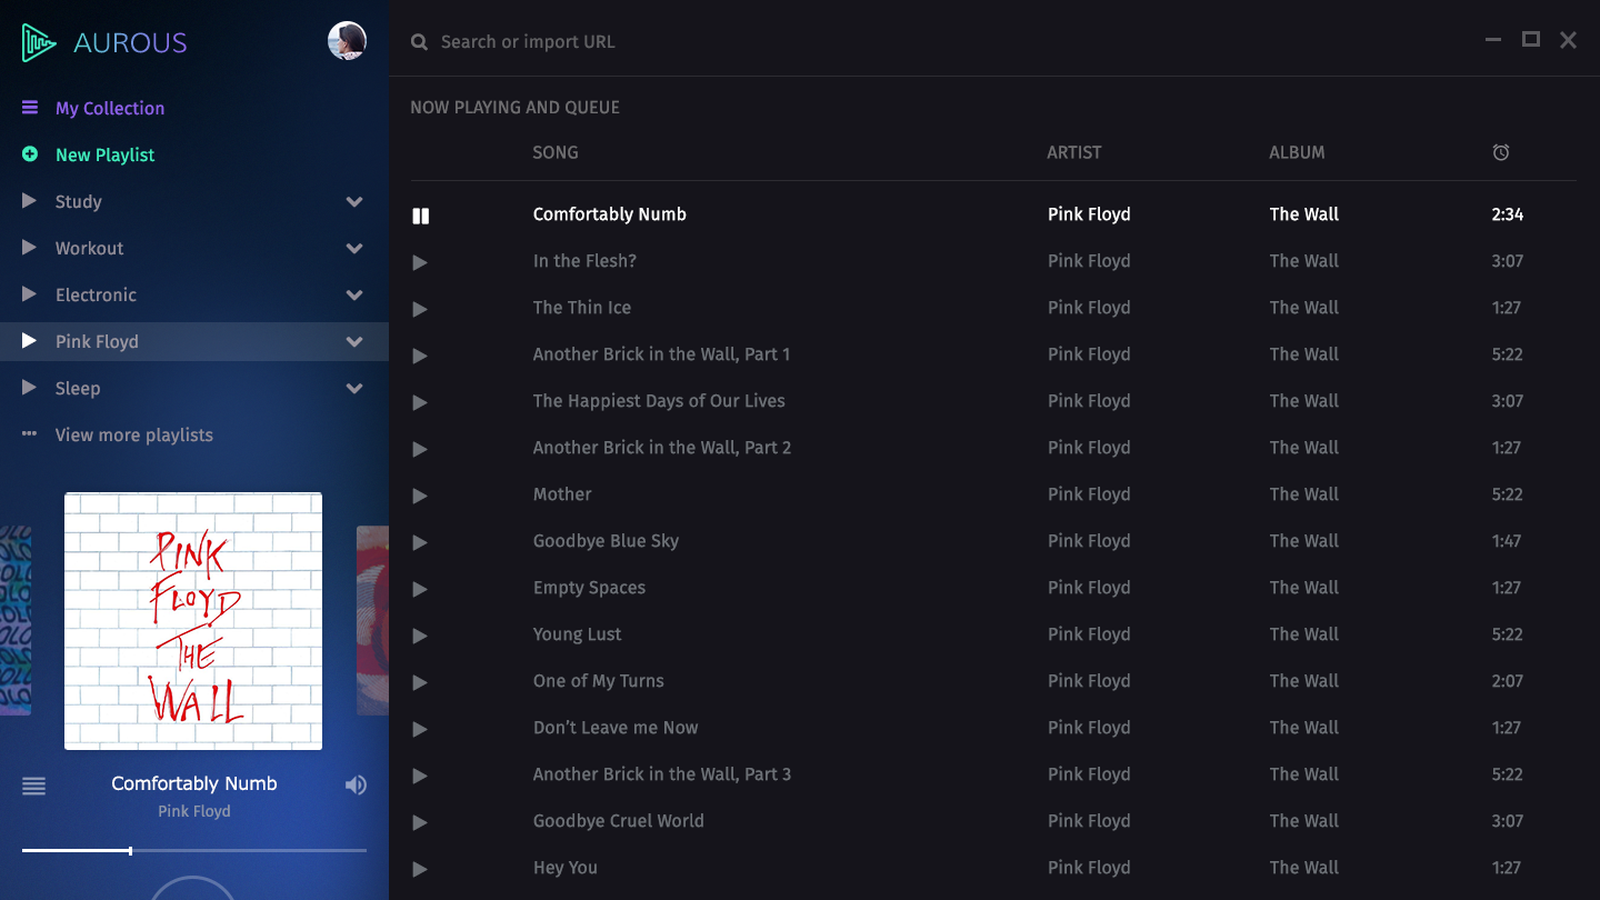The image size is (1600, 900).
Task: Play the Pink Floyd playlist
Action: tap(29, 341)
